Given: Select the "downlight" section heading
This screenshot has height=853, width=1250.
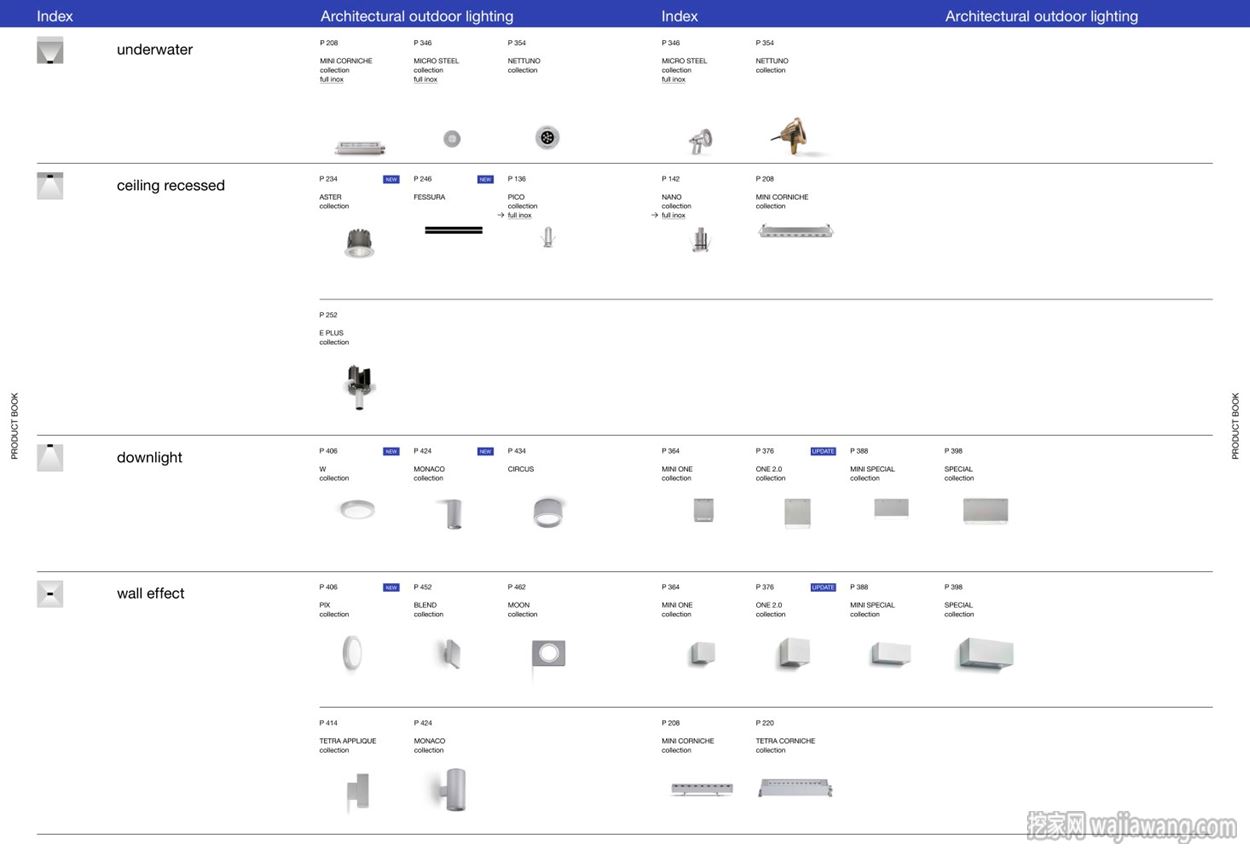Looking at the screenshot, I should coord(150,458).
